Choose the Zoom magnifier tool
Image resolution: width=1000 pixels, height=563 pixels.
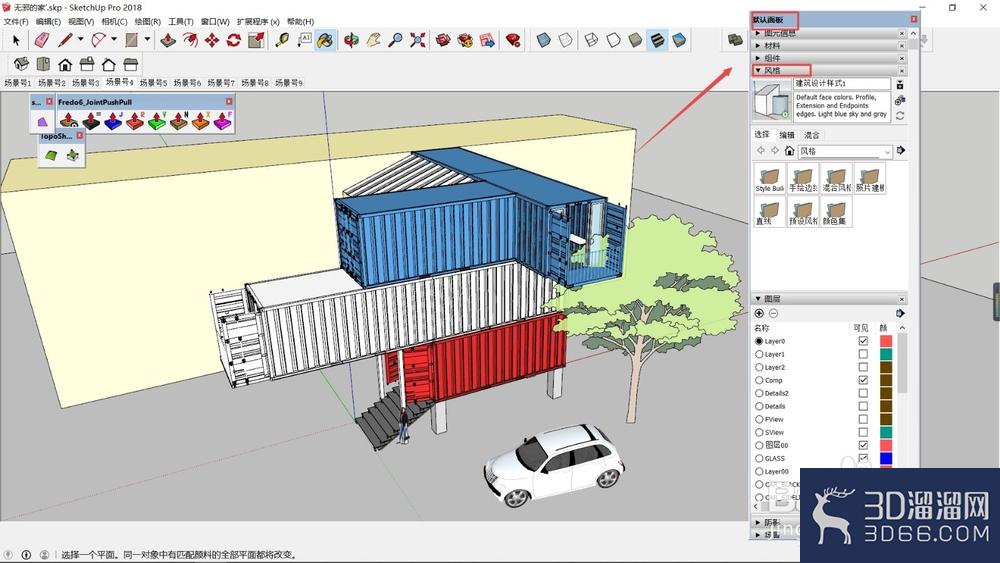pos(395,41)
